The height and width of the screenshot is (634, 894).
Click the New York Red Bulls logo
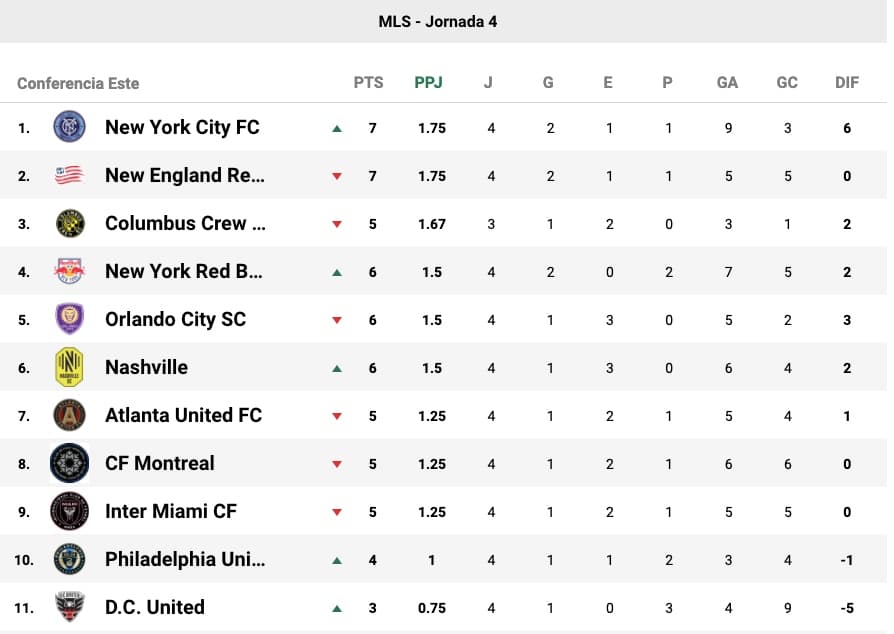click(x=69, y=271)
